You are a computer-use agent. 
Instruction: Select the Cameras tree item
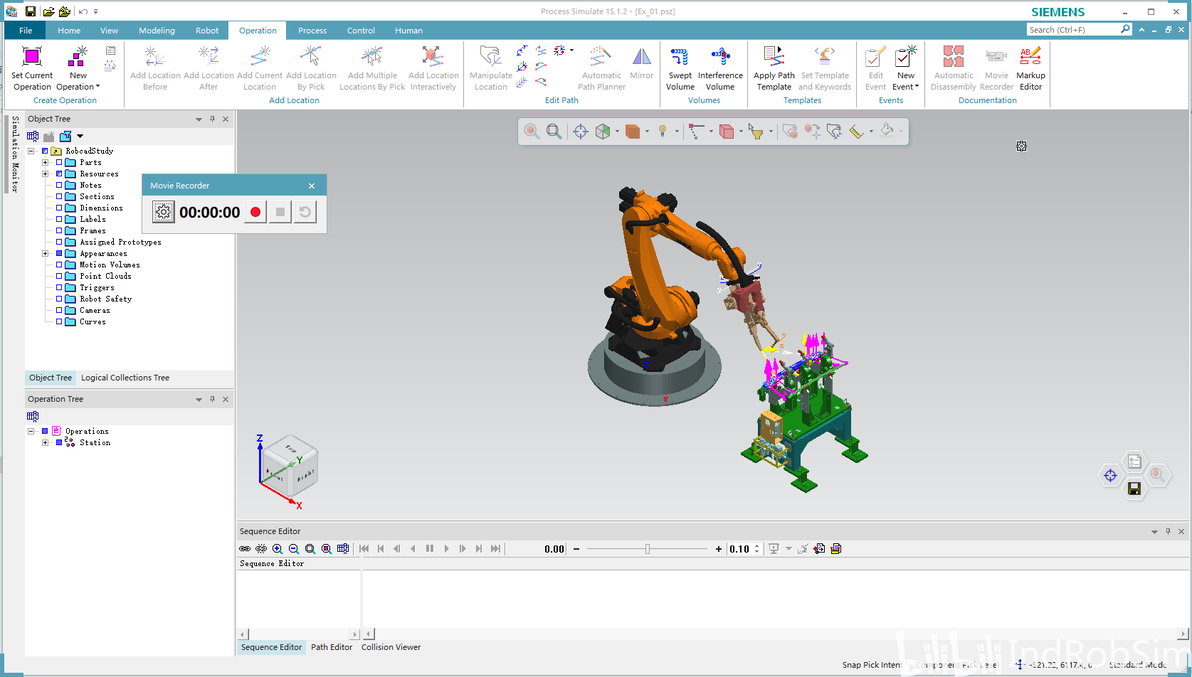click(95, 311)
